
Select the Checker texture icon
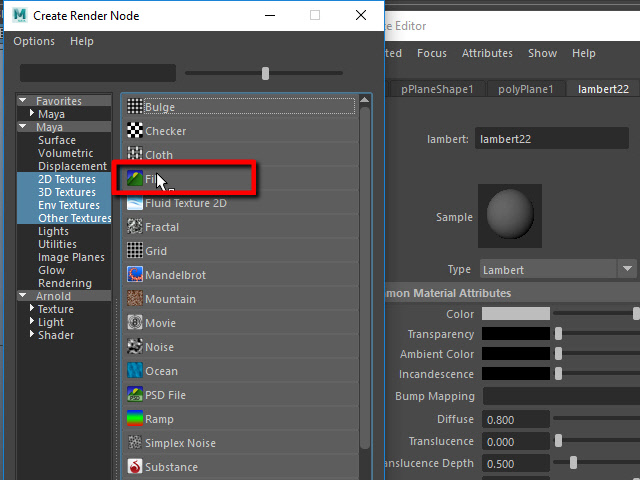(x=135, y=131)
